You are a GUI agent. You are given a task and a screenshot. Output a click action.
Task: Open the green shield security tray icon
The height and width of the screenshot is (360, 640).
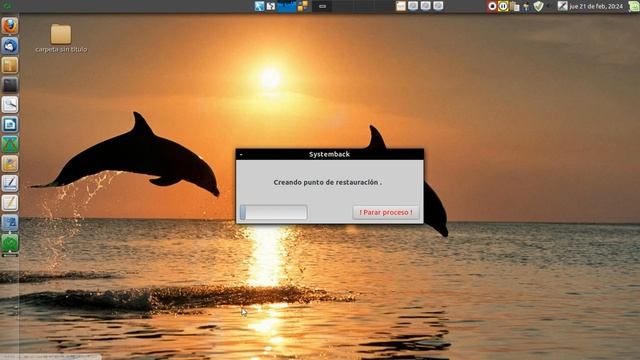pos(539,6)
